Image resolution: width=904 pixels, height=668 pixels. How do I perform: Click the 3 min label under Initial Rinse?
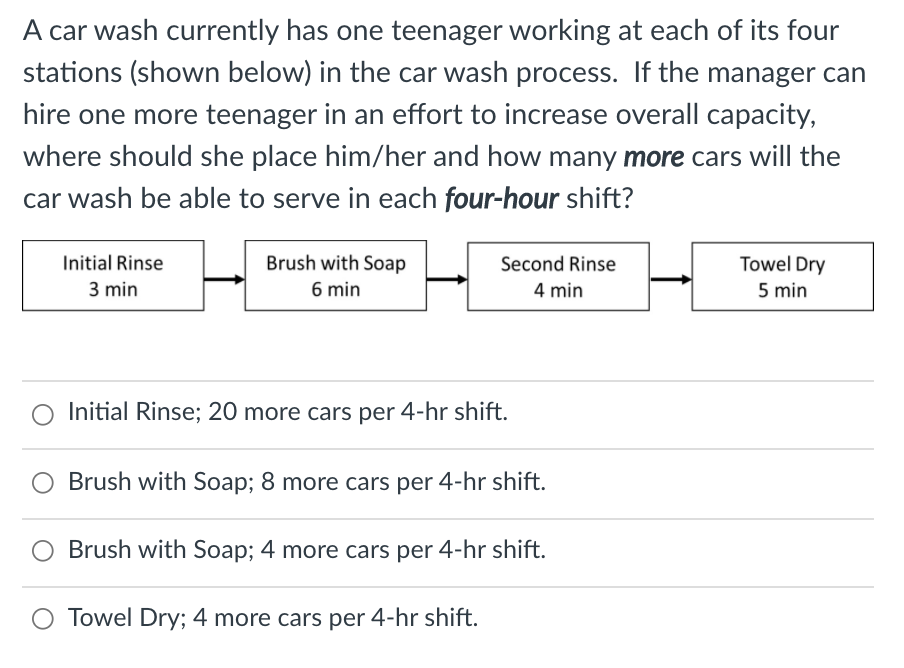(x=112, y=289)
